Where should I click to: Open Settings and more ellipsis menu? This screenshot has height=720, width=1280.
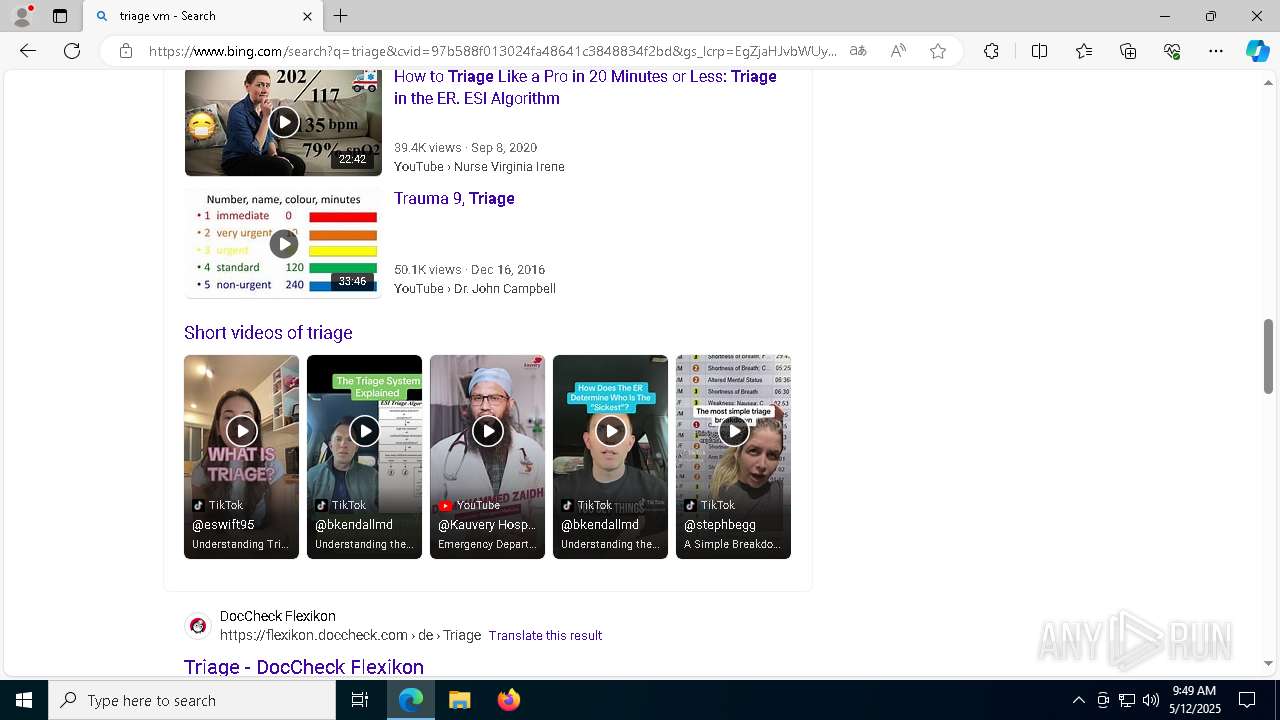(1216, 51)
